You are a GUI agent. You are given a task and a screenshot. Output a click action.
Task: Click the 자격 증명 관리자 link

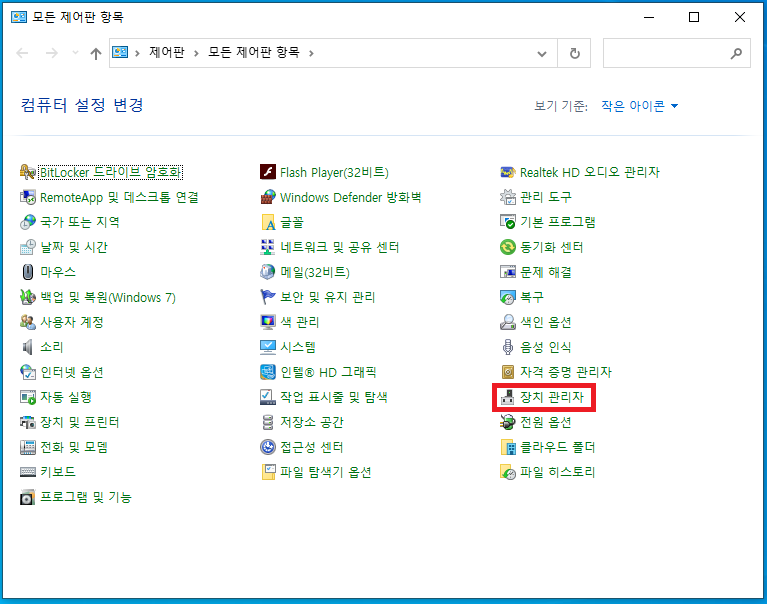[566, 372]
